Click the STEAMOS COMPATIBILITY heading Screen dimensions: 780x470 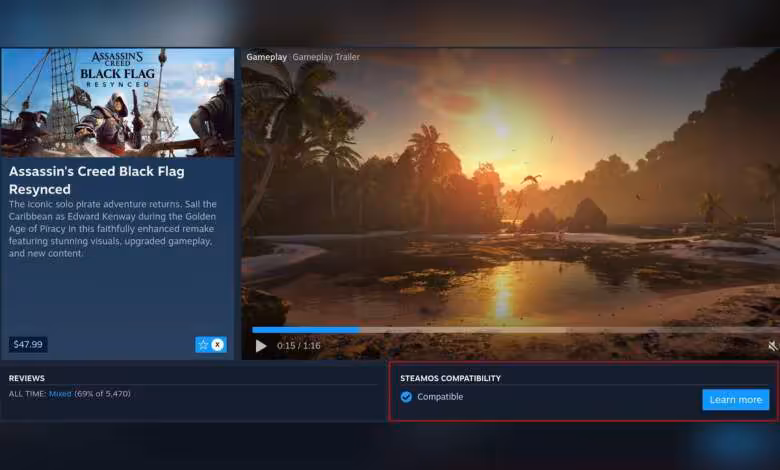(450, 378)
